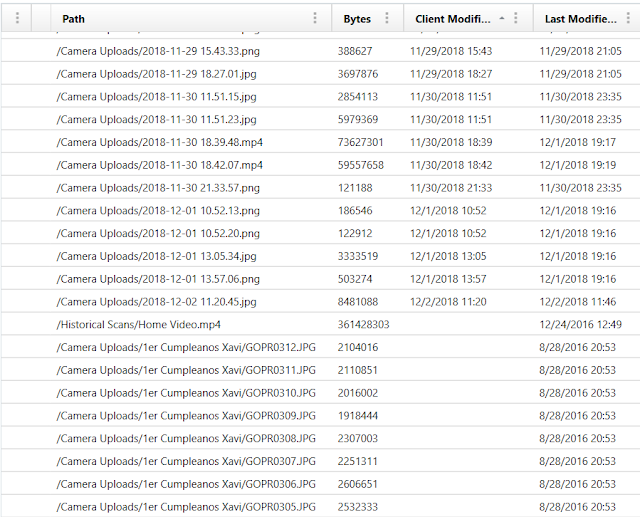Viewport: 640px width, 517px height.
Task: Open the Path column options menu
Action: click(315, 18)
